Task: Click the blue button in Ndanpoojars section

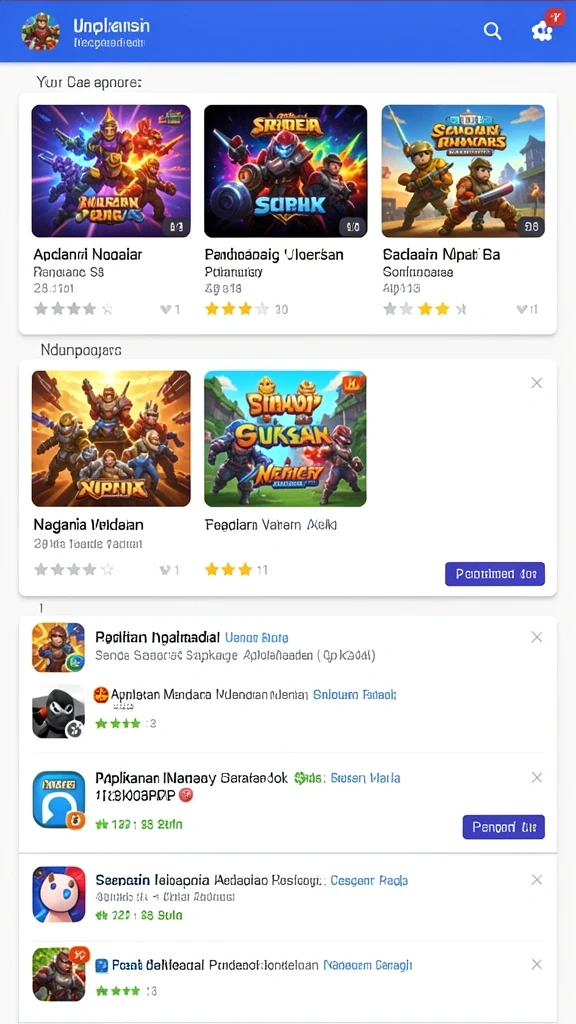Action: [x=495, y=574]
